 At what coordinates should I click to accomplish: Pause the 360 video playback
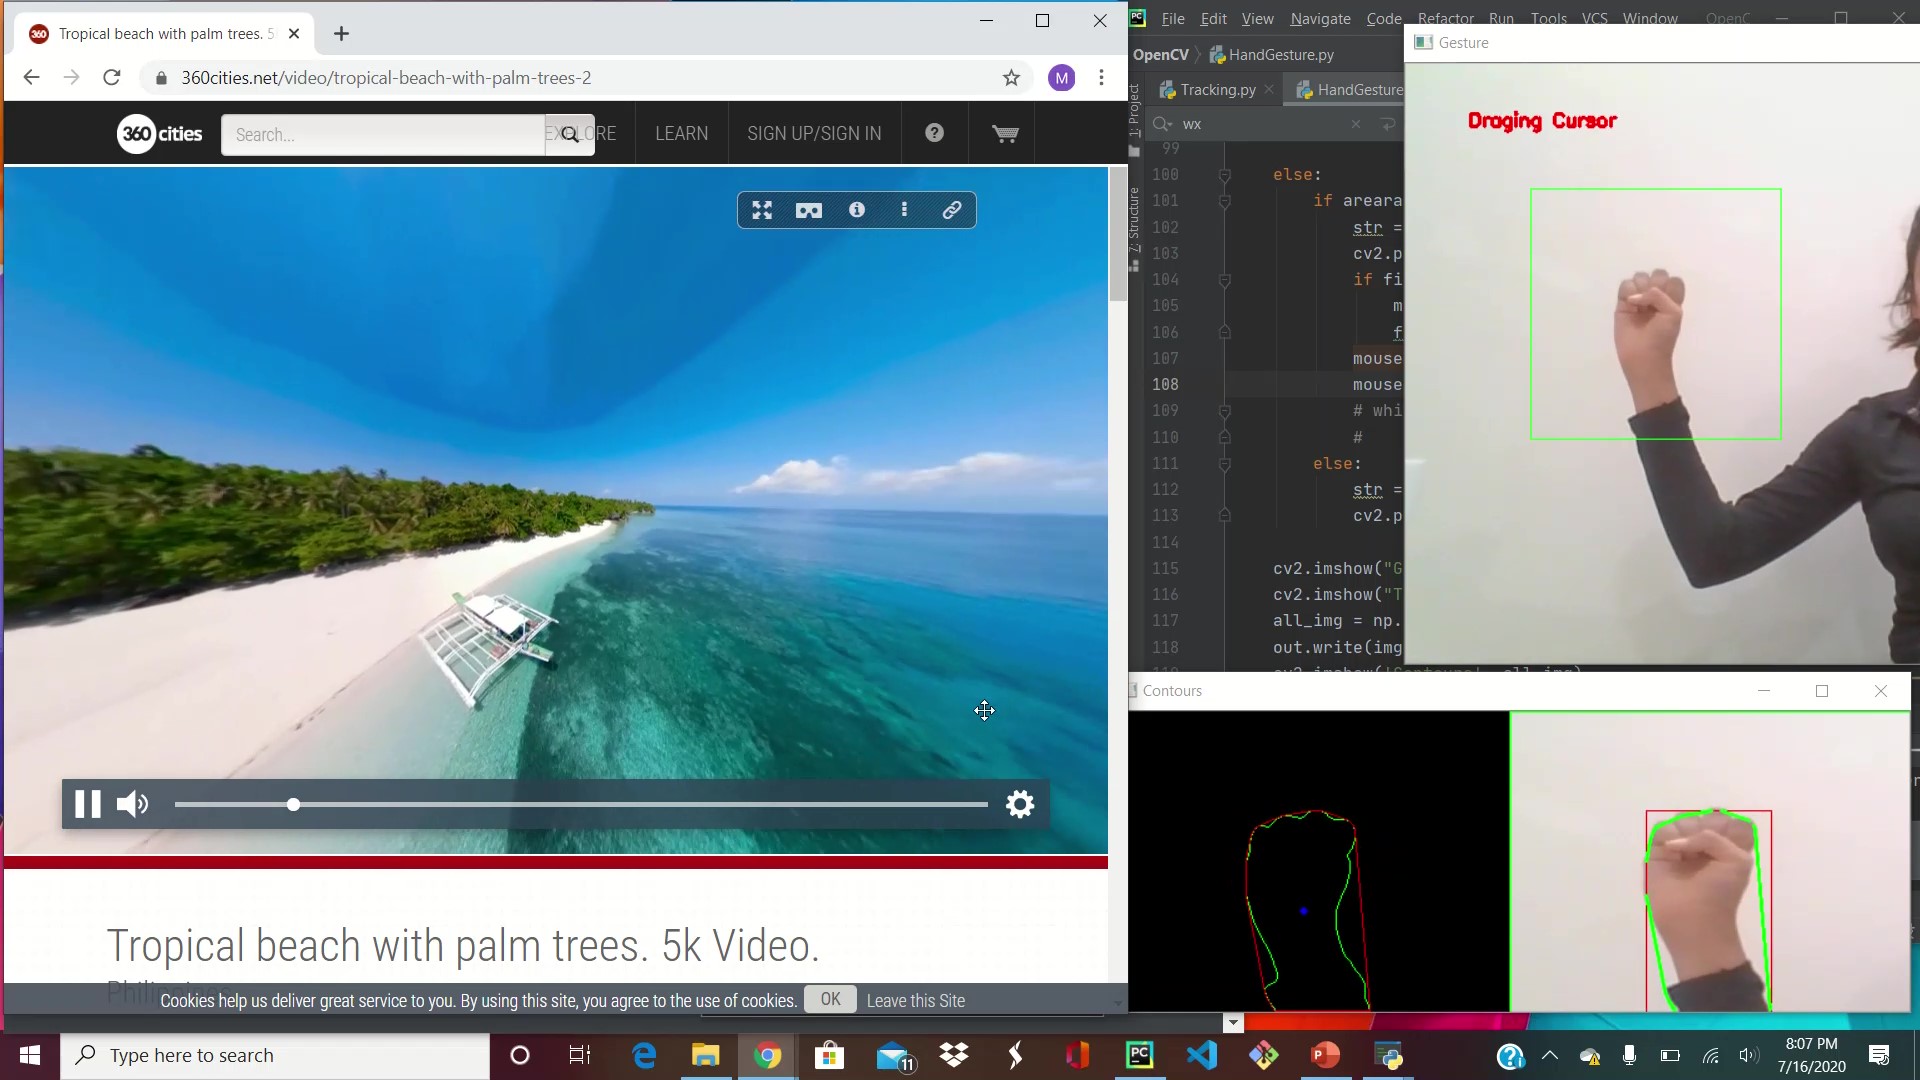88,804
